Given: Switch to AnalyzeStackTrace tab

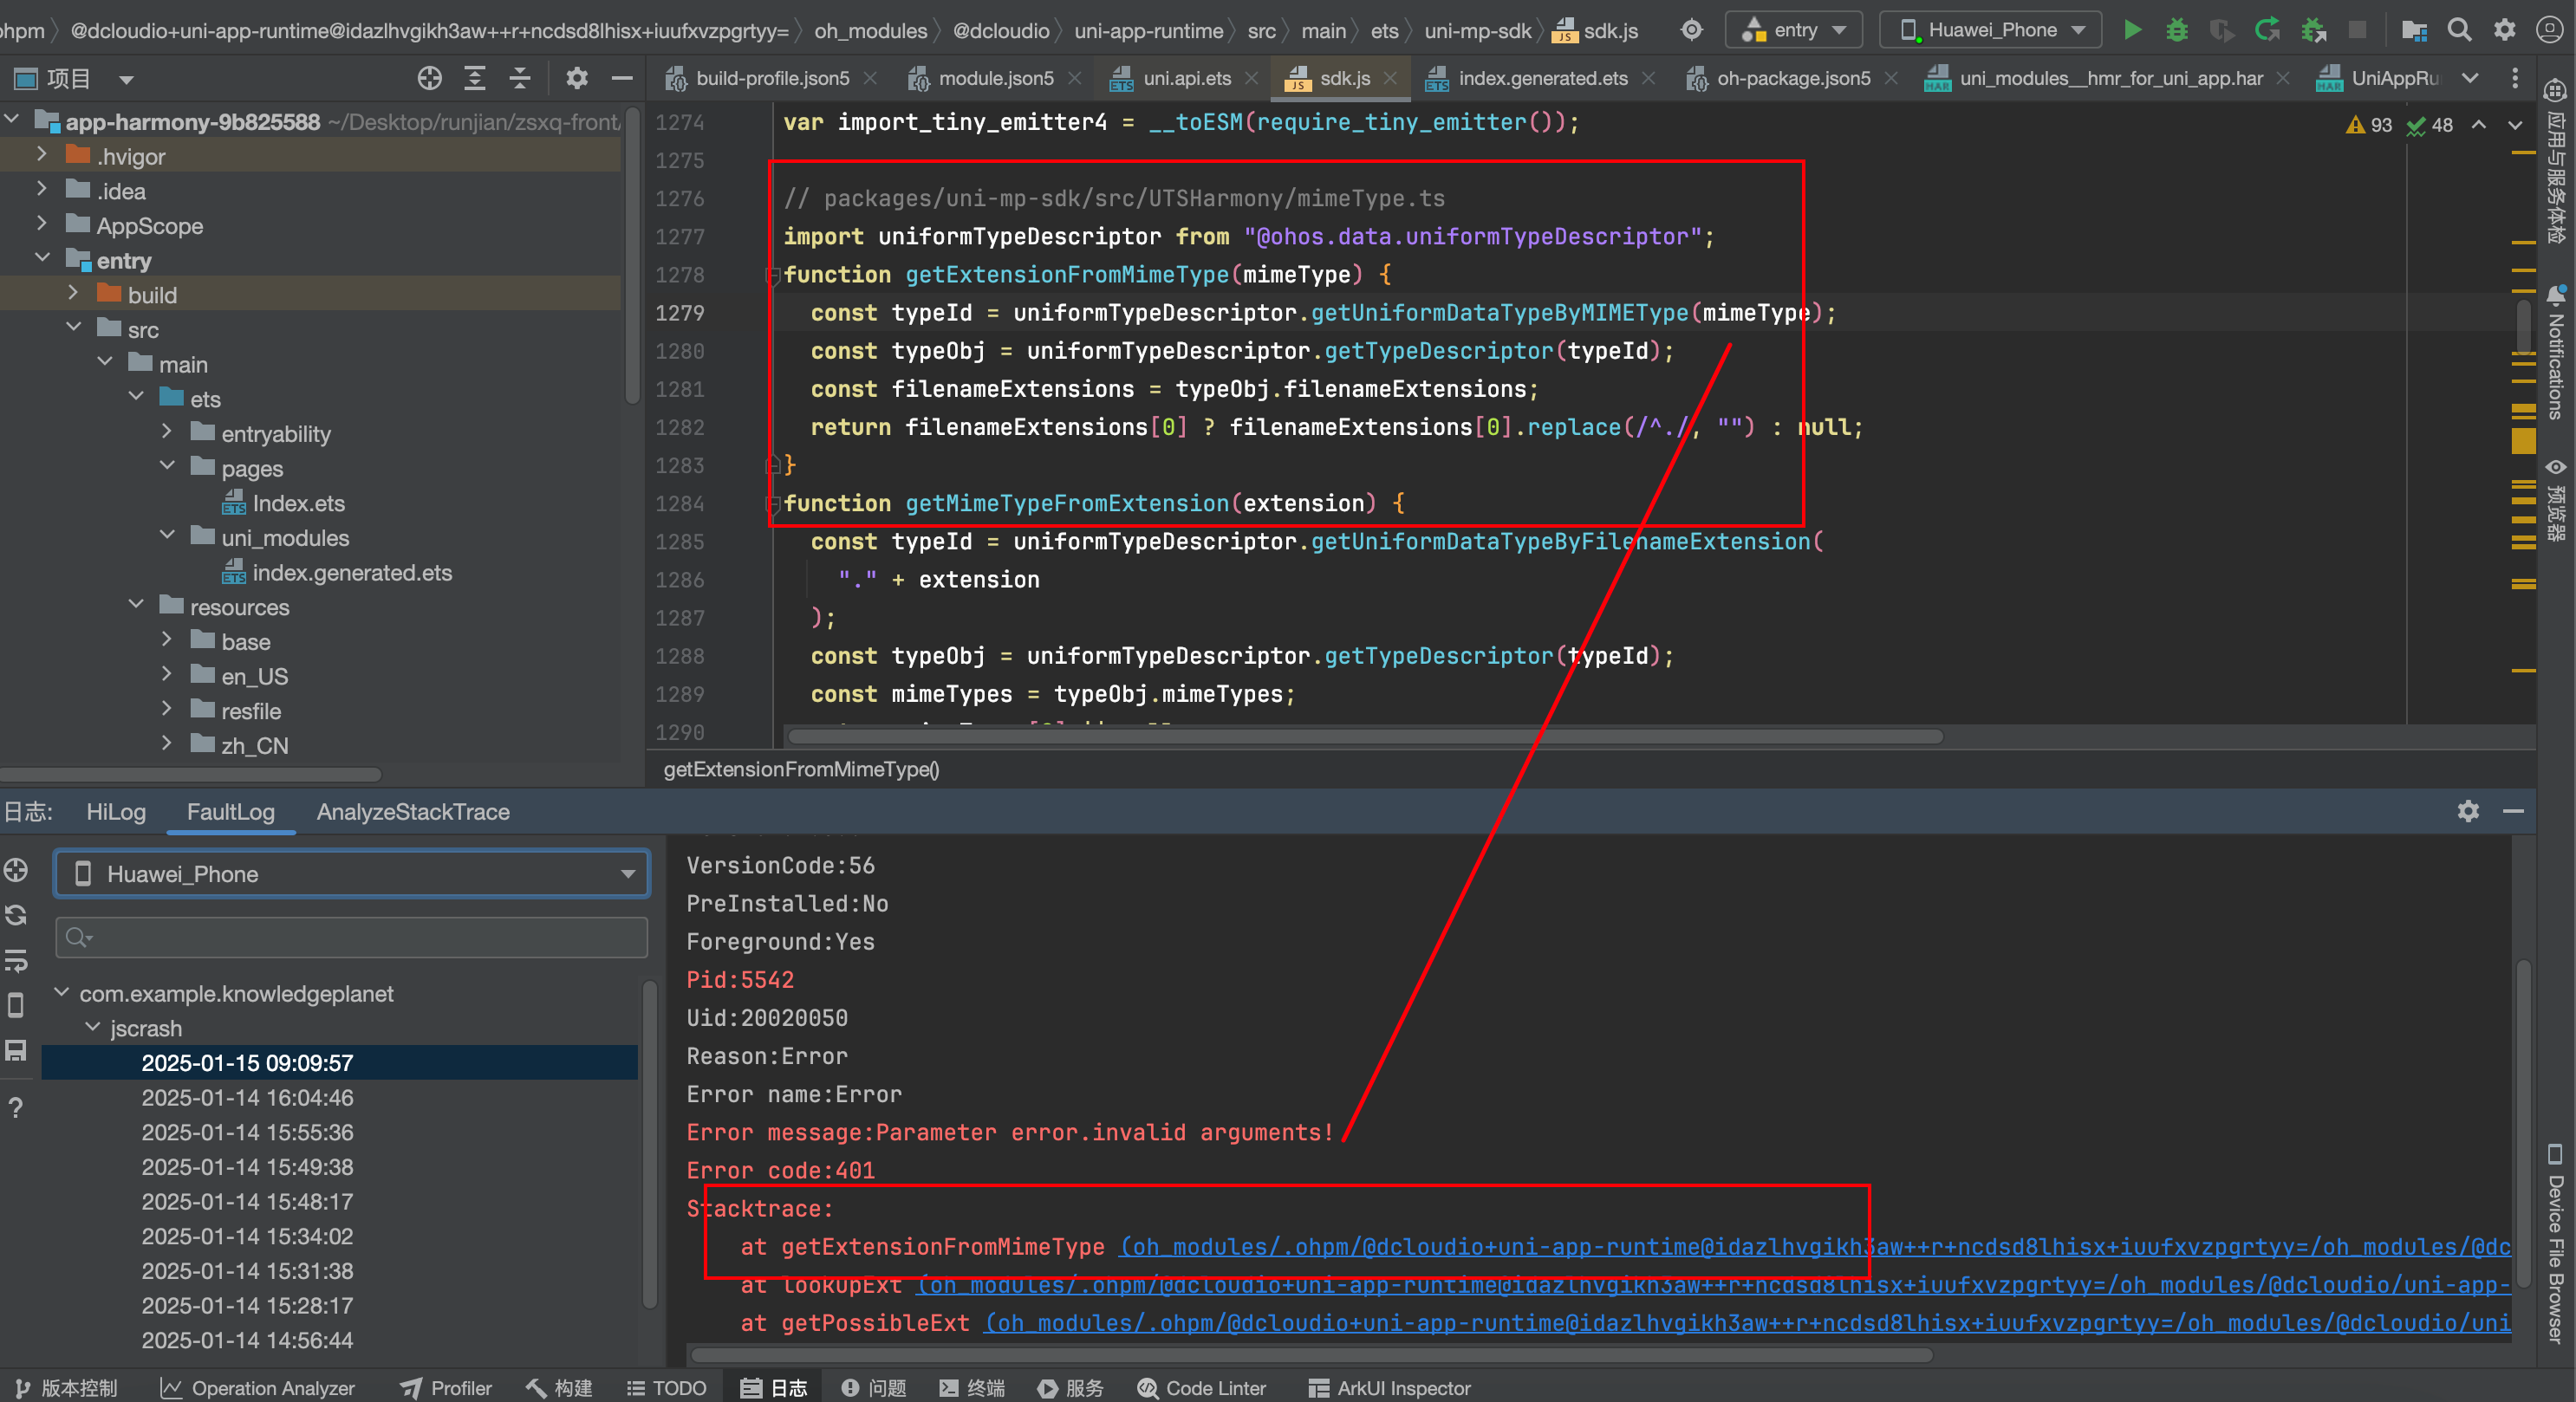Looking at the screenshot, I should tap(413, 812).
